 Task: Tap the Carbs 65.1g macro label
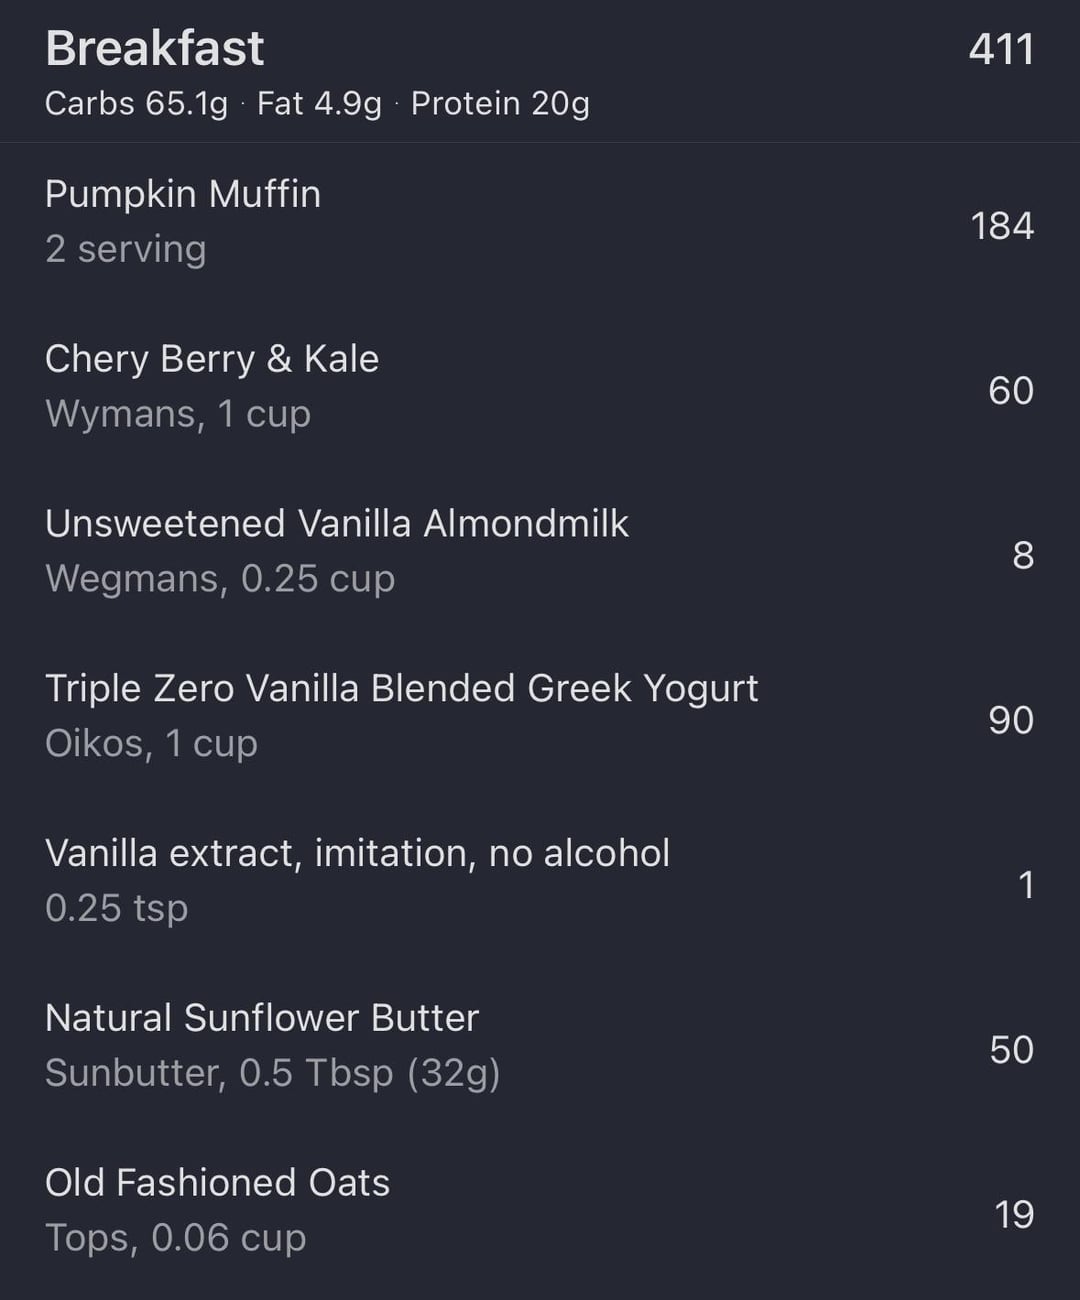(x=136, y=103)
